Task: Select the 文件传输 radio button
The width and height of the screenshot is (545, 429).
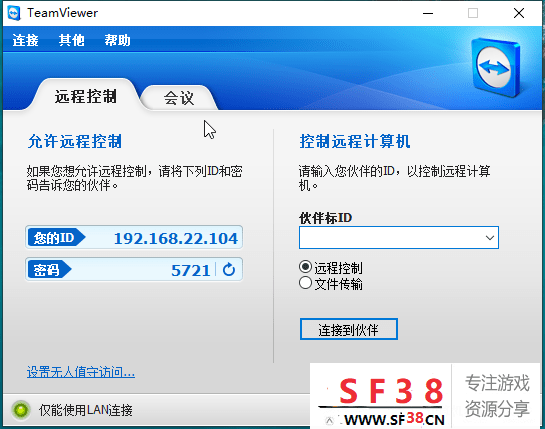Action: [x=305, y=283]
